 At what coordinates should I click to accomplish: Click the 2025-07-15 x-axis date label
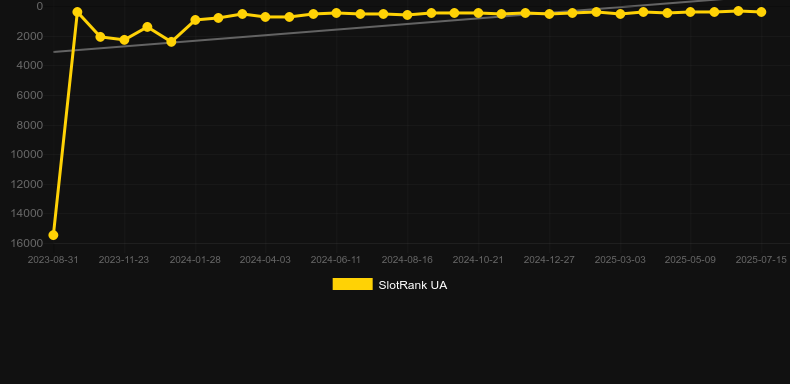pos(761,260)
